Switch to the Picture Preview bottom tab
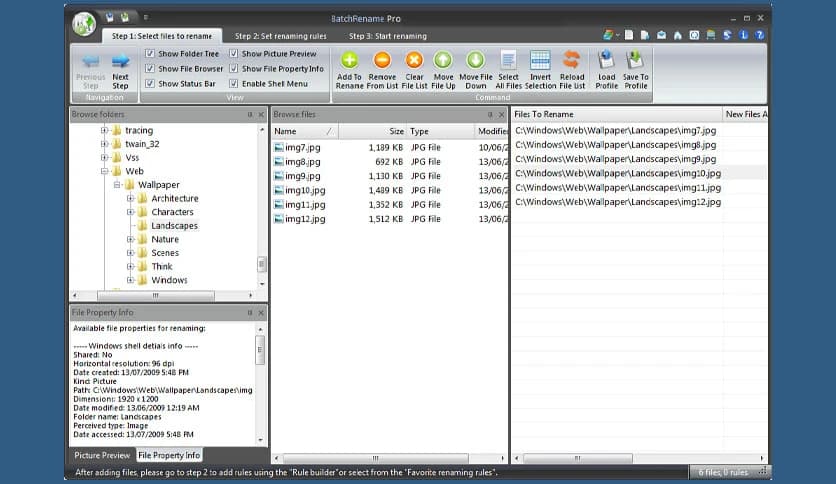Viewport: 836px width, 484px height. pyautogui.click(x=102, y=455)
